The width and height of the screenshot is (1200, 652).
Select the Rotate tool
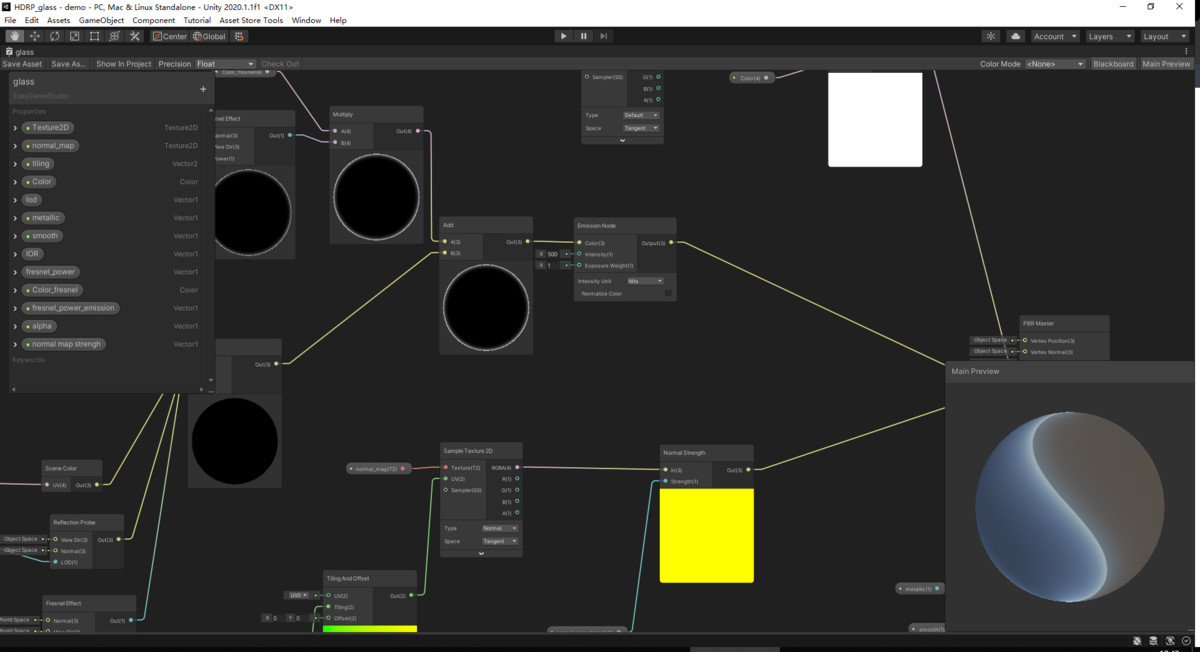54,35
